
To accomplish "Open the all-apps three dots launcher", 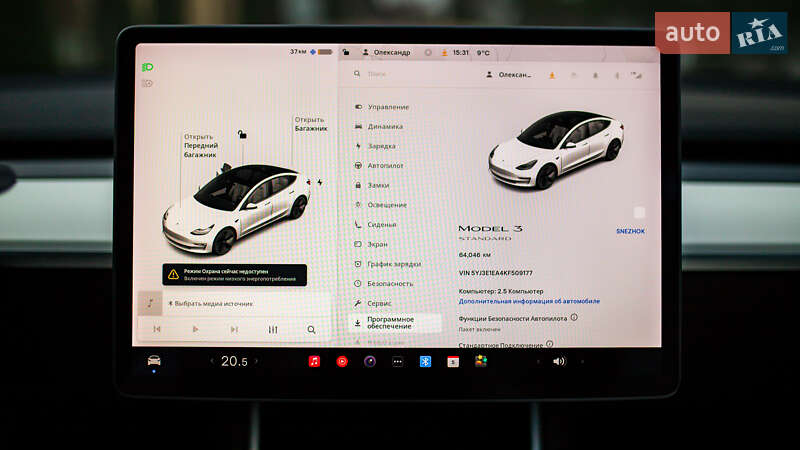I will [397, 361].
